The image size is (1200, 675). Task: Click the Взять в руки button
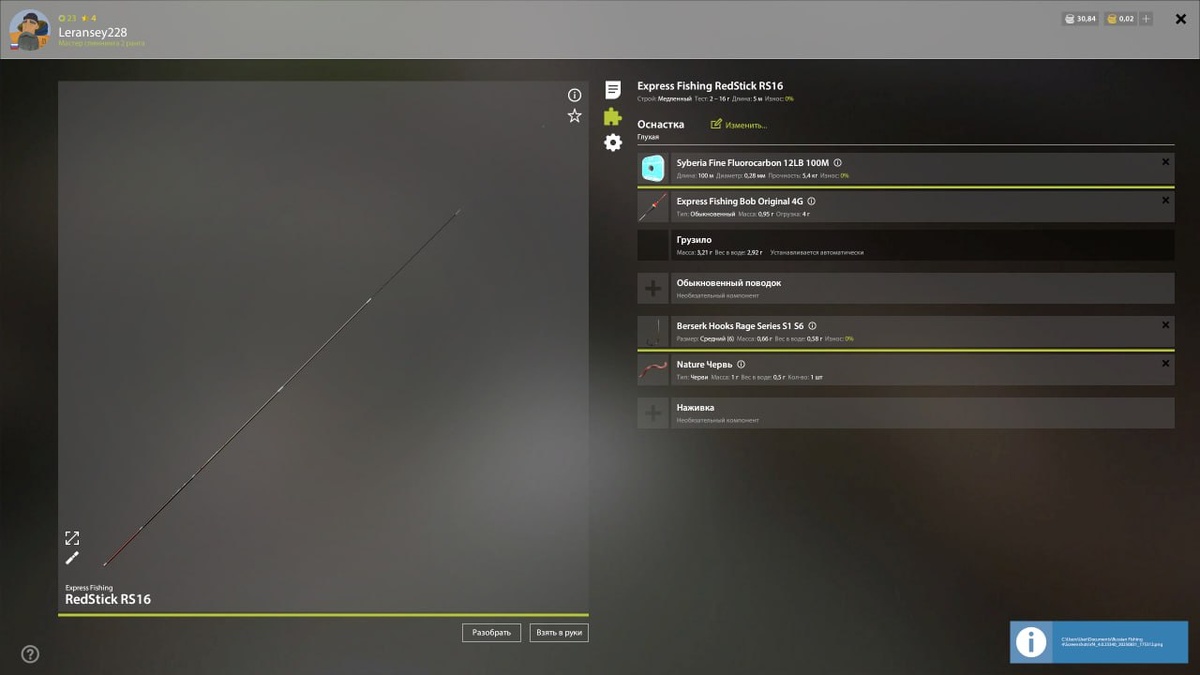[559, 632]
